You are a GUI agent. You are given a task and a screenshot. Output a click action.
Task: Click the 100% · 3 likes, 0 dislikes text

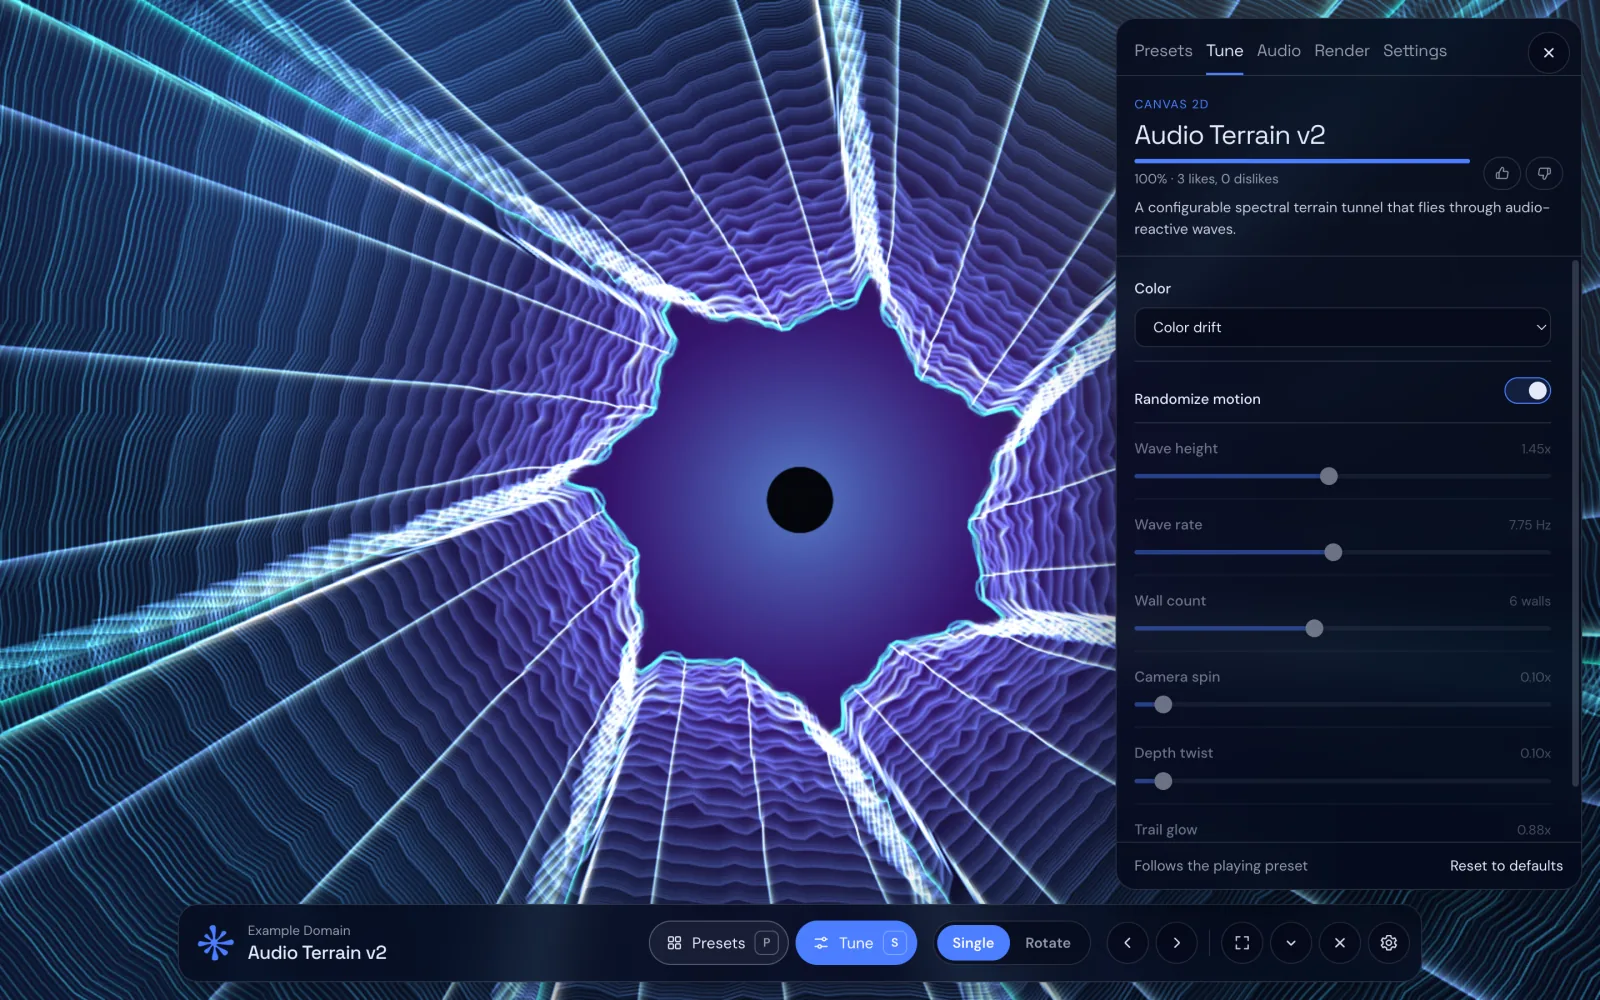point(1206,179)
